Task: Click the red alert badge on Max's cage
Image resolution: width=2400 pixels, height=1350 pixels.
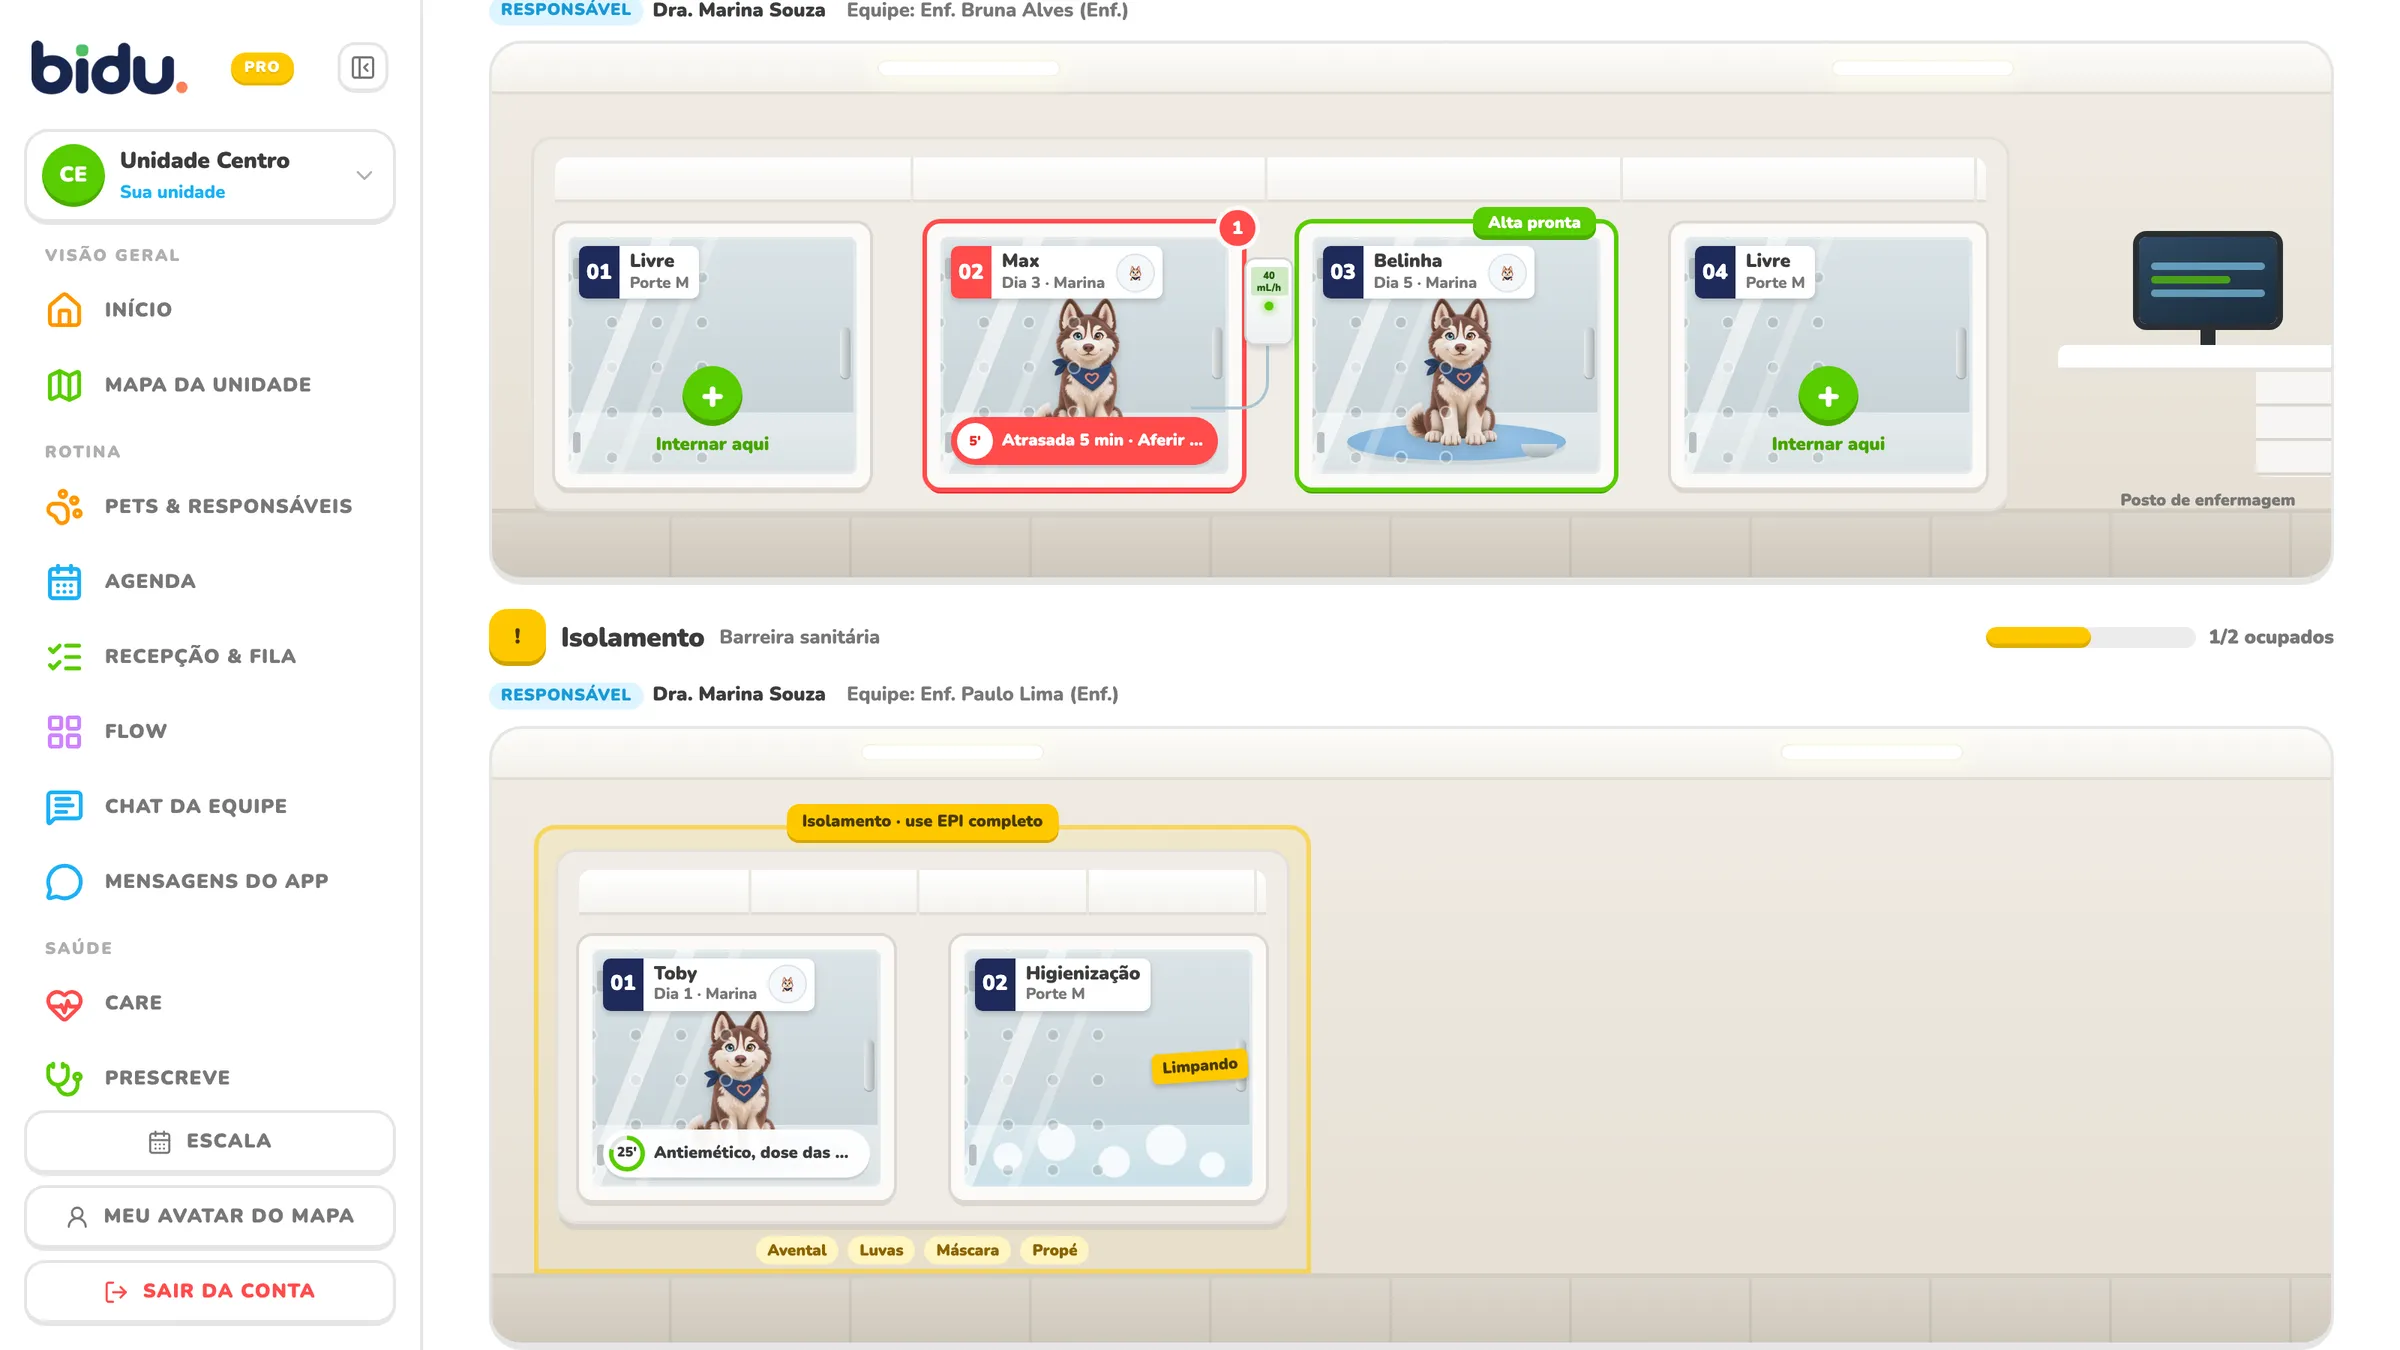Action: click(1237, 228)
